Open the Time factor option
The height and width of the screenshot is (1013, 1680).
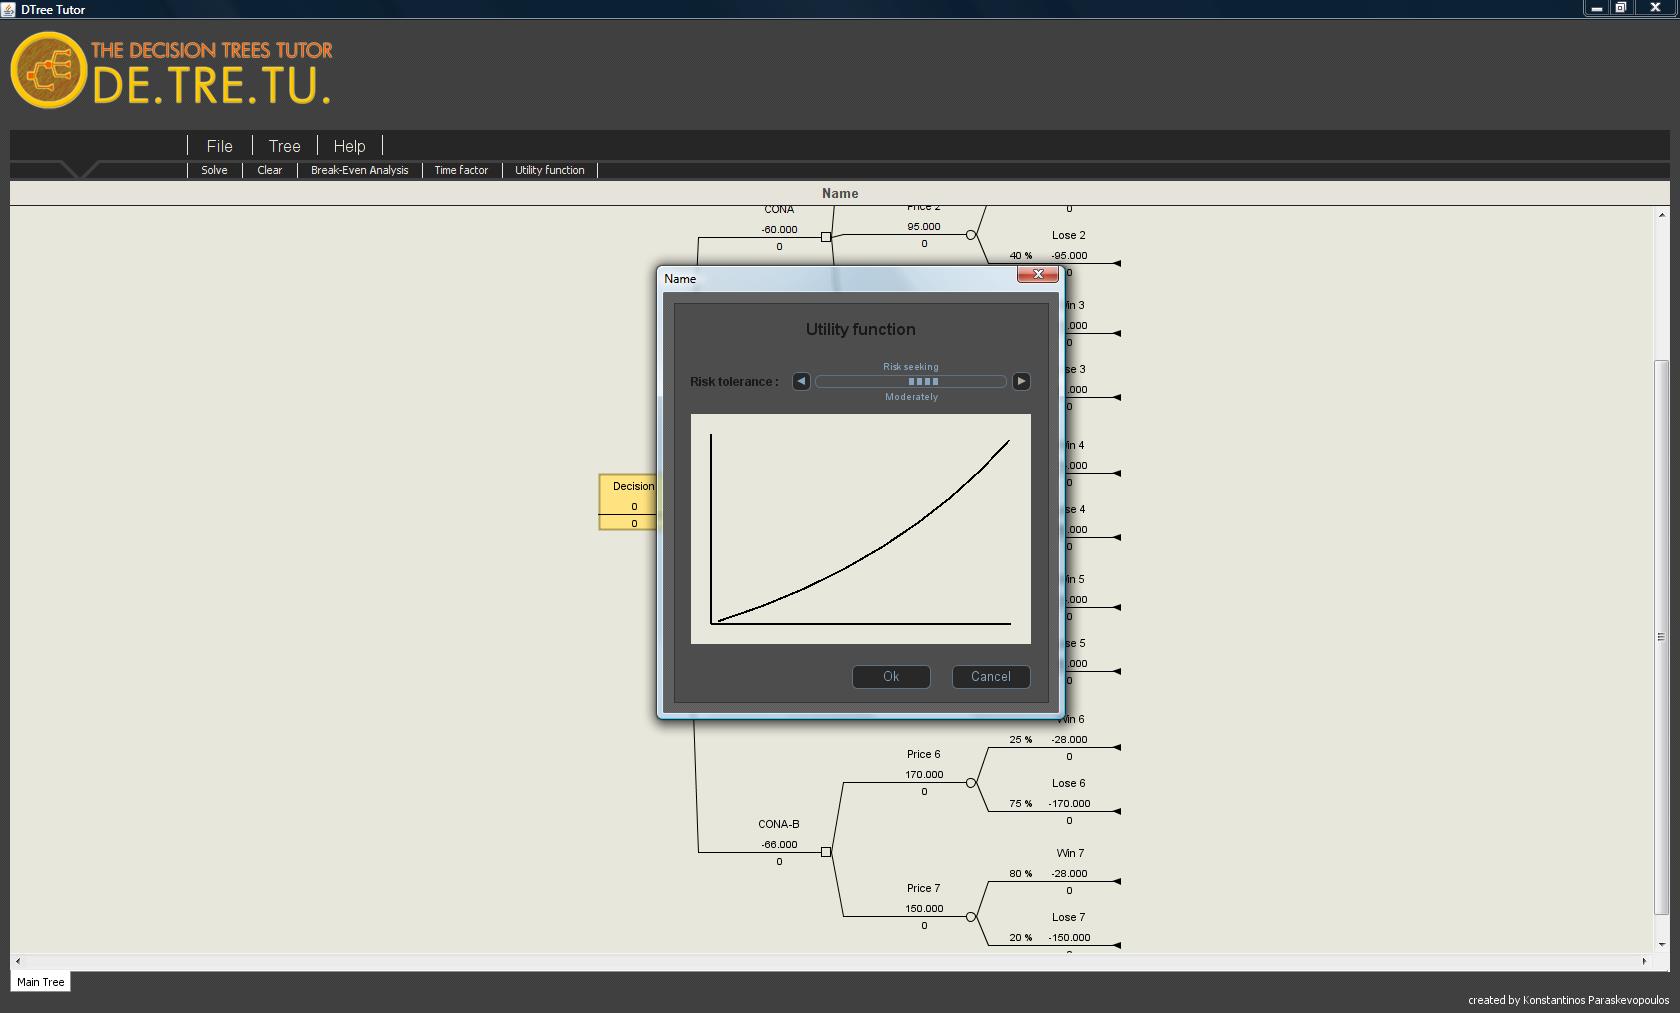click(x=461, y=170)
